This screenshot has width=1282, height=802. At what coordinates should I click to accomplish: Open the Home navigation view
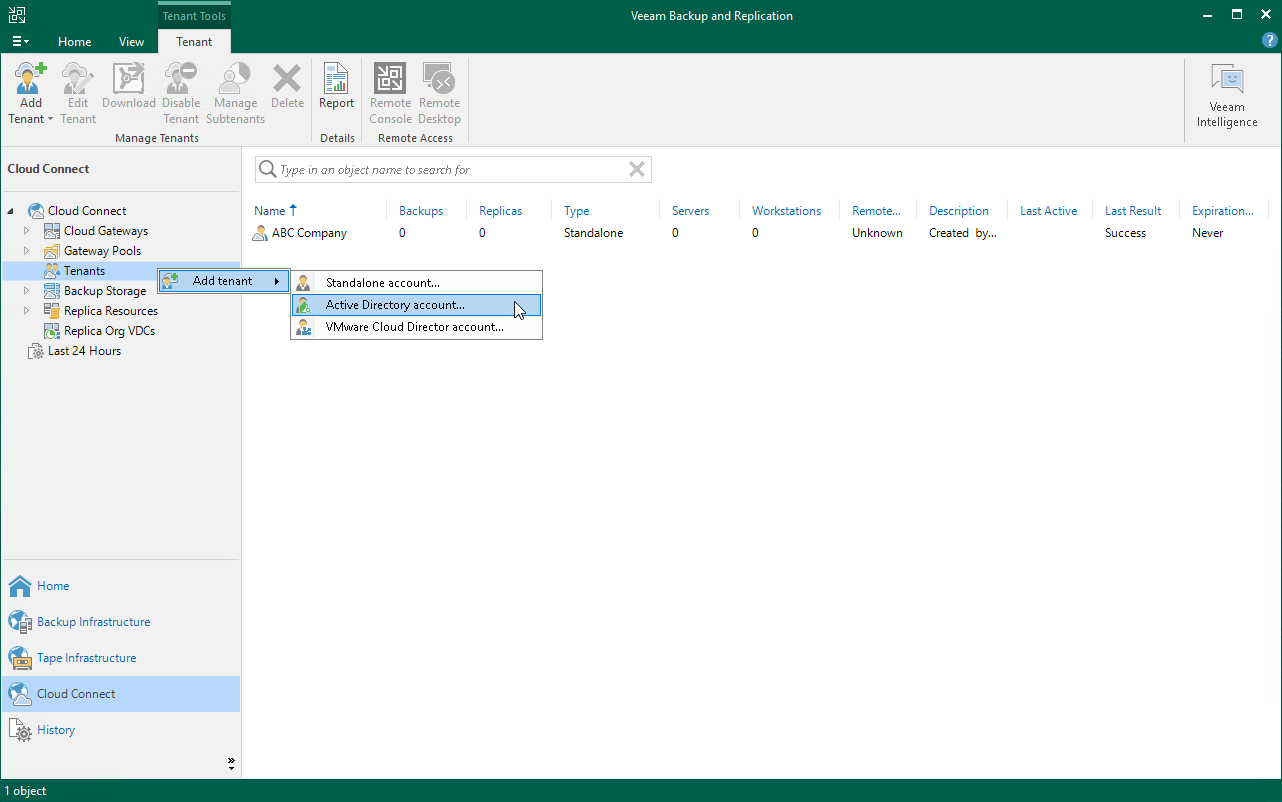(121, 586)
